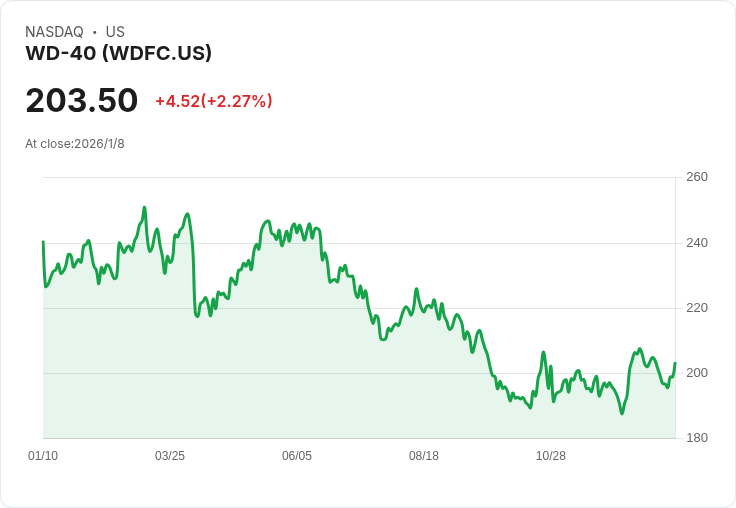Click the 180 price axis label
Image resolution: width=736 pixels, height=508 pixels.
(697, 438)
